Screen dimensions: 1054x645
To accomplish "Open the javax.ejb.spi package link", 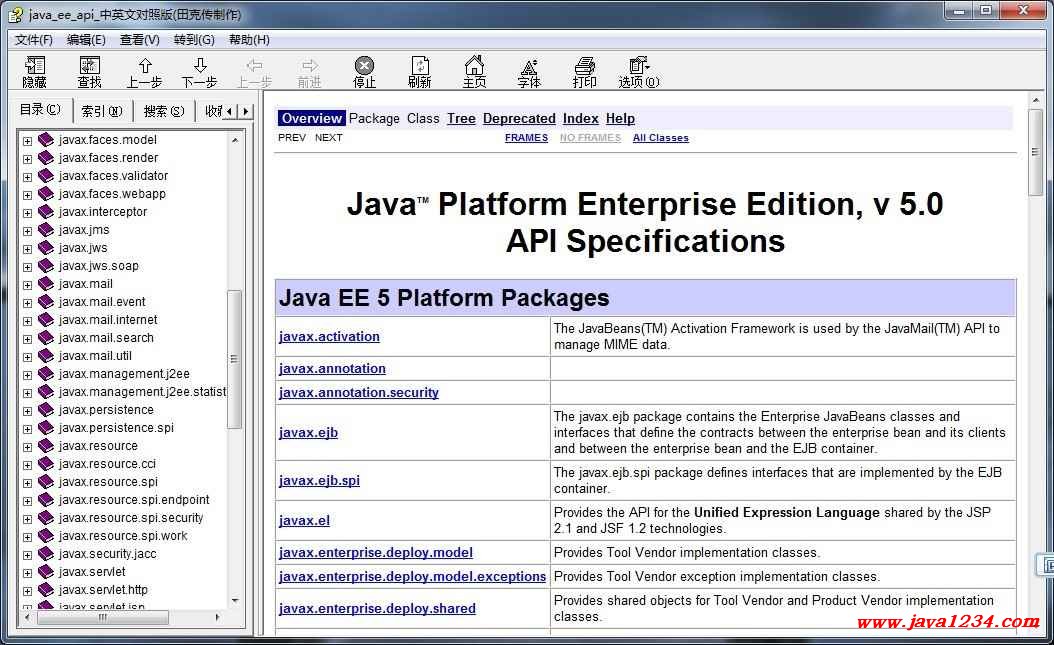I will coord(319,480).
